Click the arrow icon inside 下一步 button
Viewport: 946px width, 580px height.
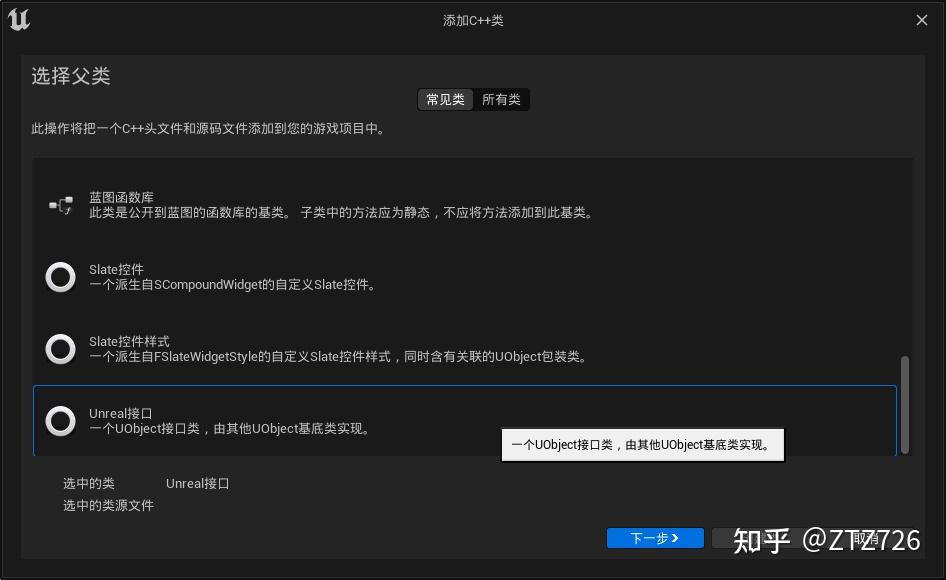(x=678, y=538)
